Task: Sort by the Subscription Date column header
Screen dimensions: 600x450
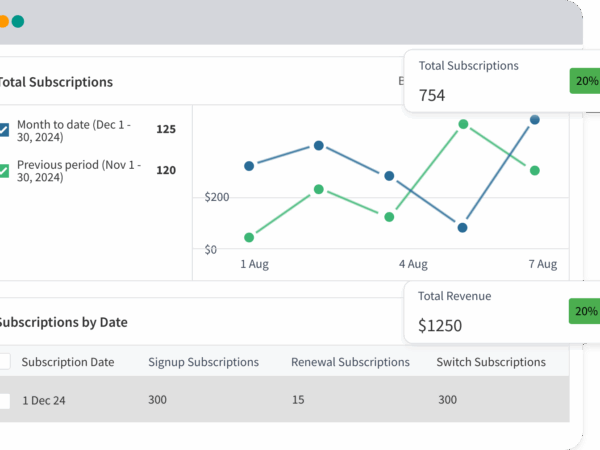Action: (68, 362)
